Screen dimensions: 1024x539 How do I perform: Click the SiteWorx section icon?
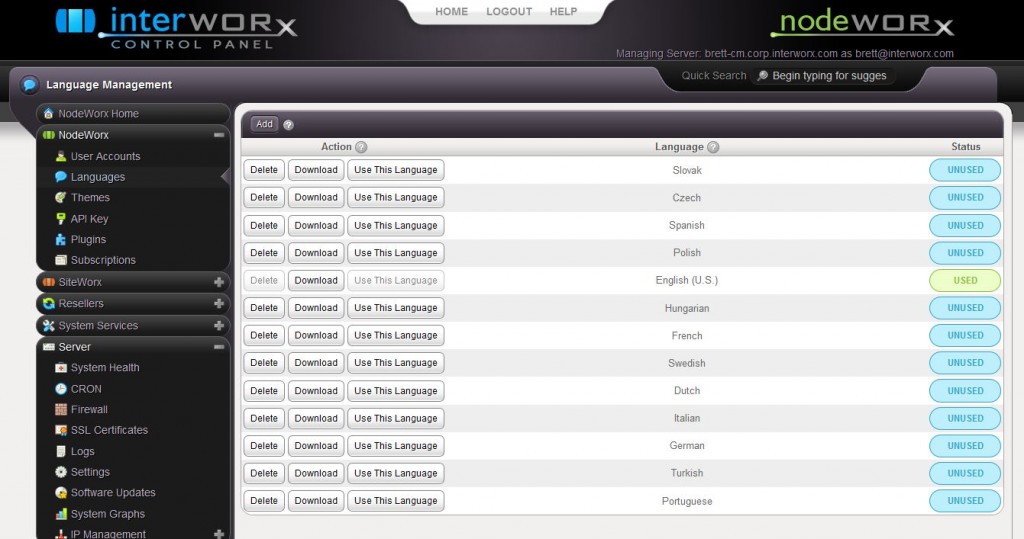48,282
